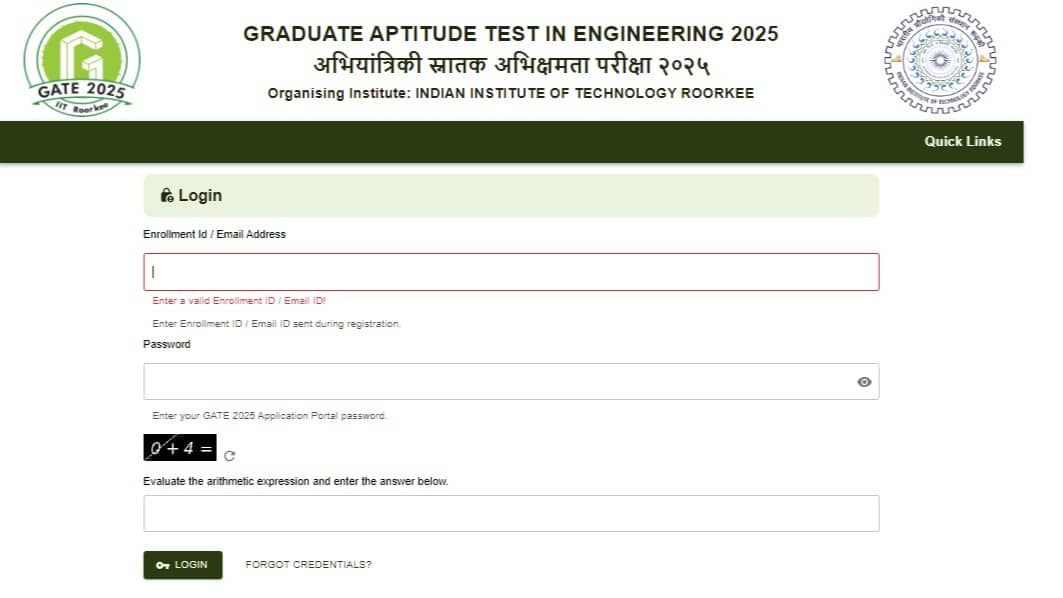
Task: Click the red invalid Enrollment ID error message
Action: [x=239, y=301]
